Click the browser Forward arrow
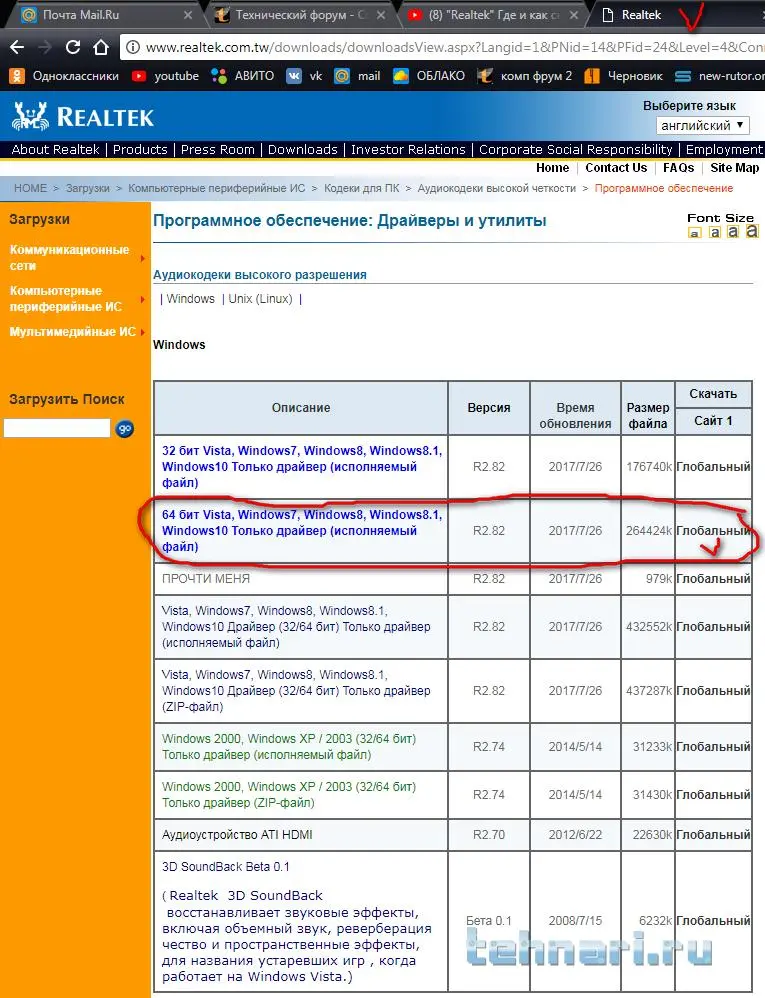Image resolution: width=765 pixels, height=998 pixels. 45,47
